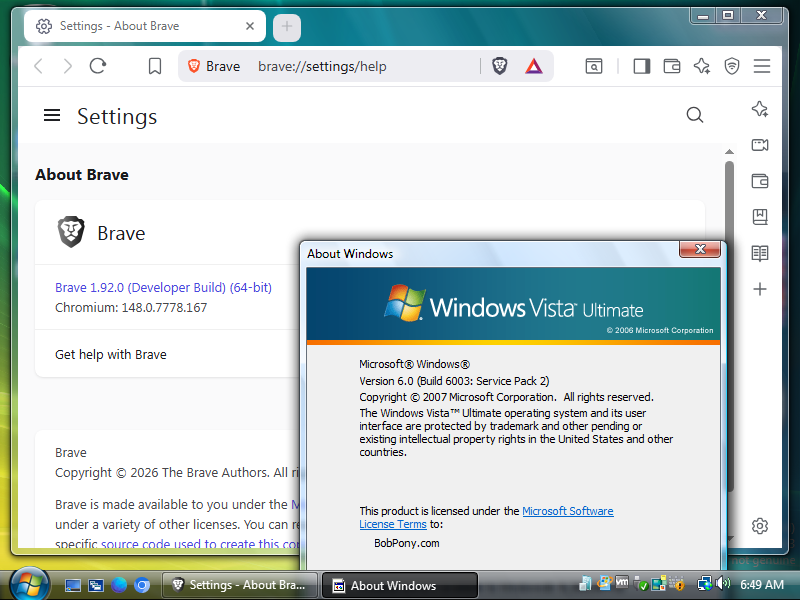Toggle the sidebar panel icon in toolbar
This screenshot has width=800, height=600.
click(641, 66)
